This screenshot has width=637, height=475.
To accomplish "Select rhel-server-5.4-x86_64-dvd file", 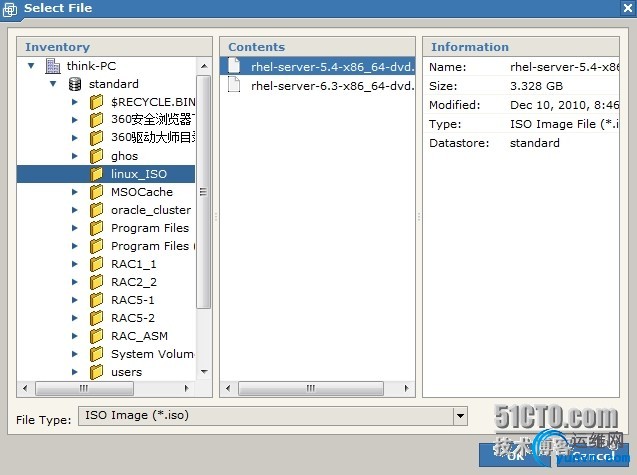I will click(x=317, y=66).
